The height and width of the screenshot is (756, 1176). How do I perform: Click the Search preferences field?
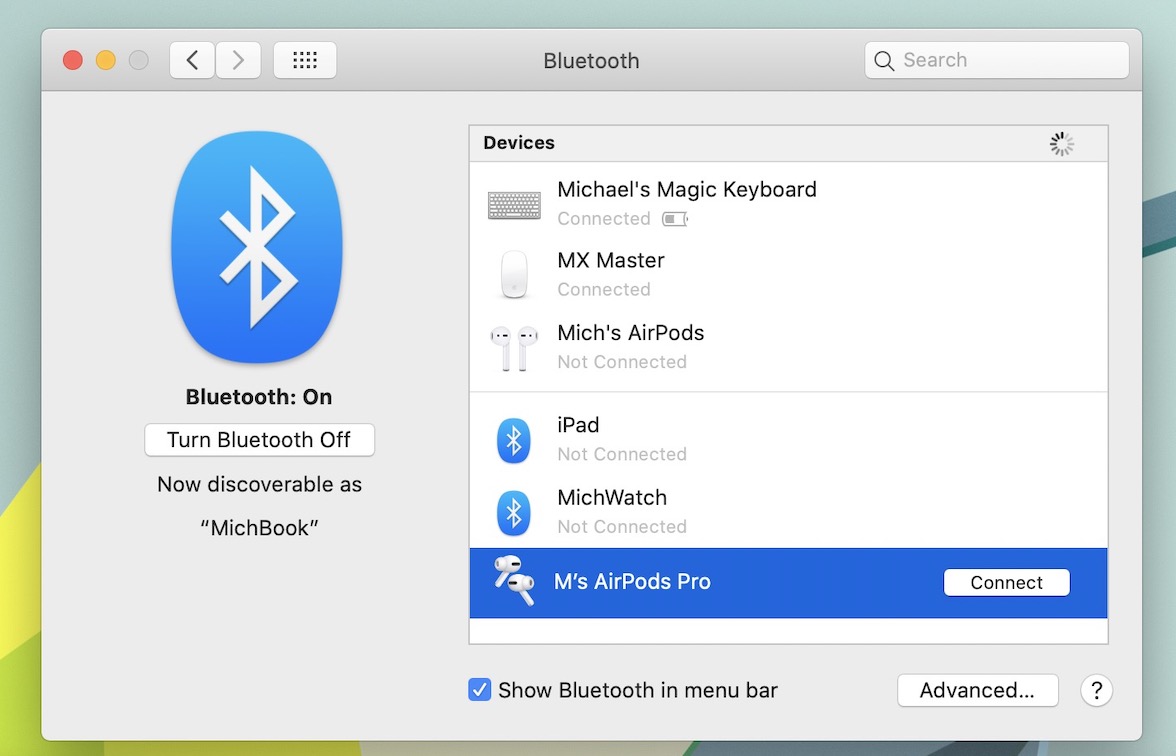pyautogui.click(x=1010, y=60)
